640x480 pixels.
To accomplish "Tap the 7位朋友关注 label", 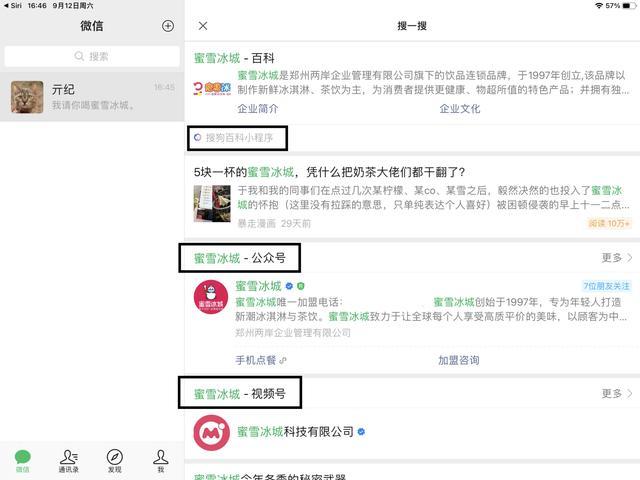I will pyautogui.click(x=606, y=286).
